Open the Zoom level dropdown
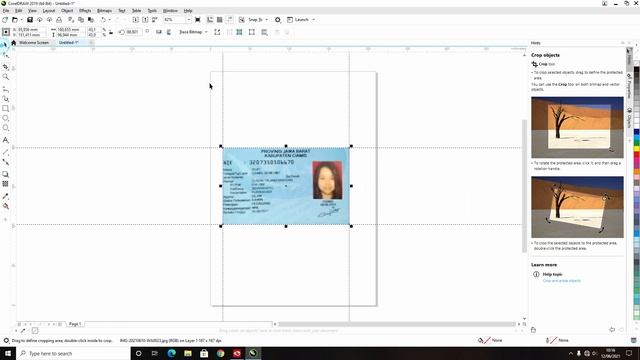640x360 pixels. pyautogui.click(x=188, y=20)
